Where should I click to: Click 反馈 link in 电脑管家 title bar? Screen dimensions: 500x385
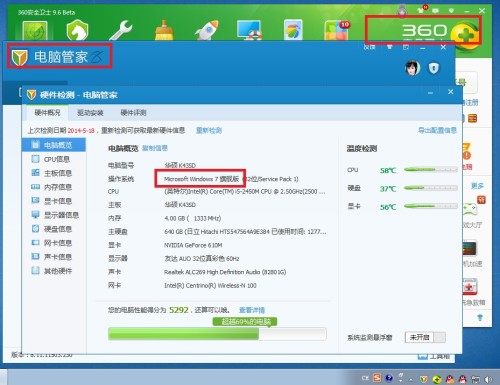(369, 47)
